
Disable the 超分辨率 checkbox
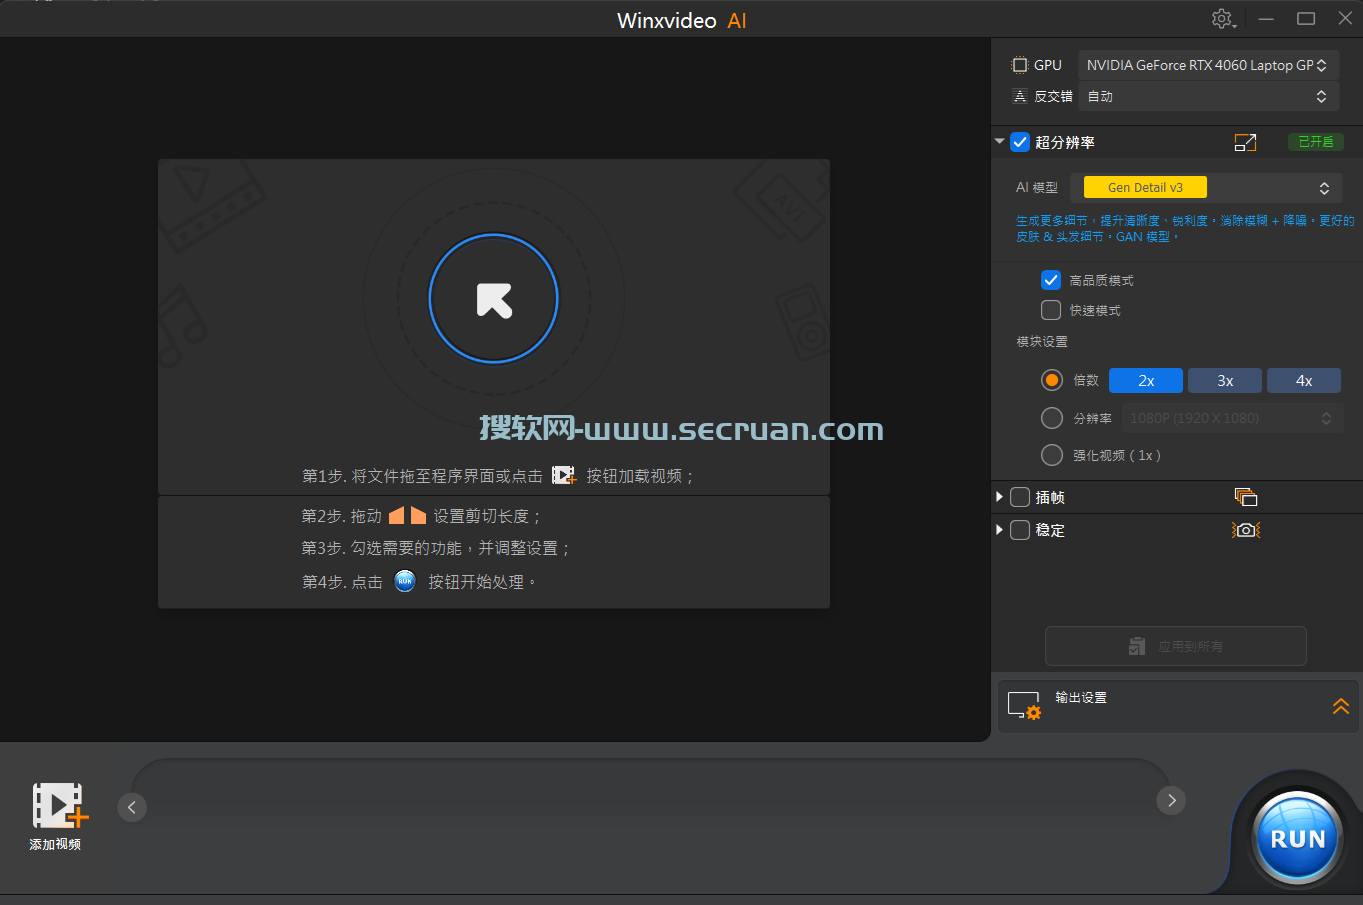1020,142
